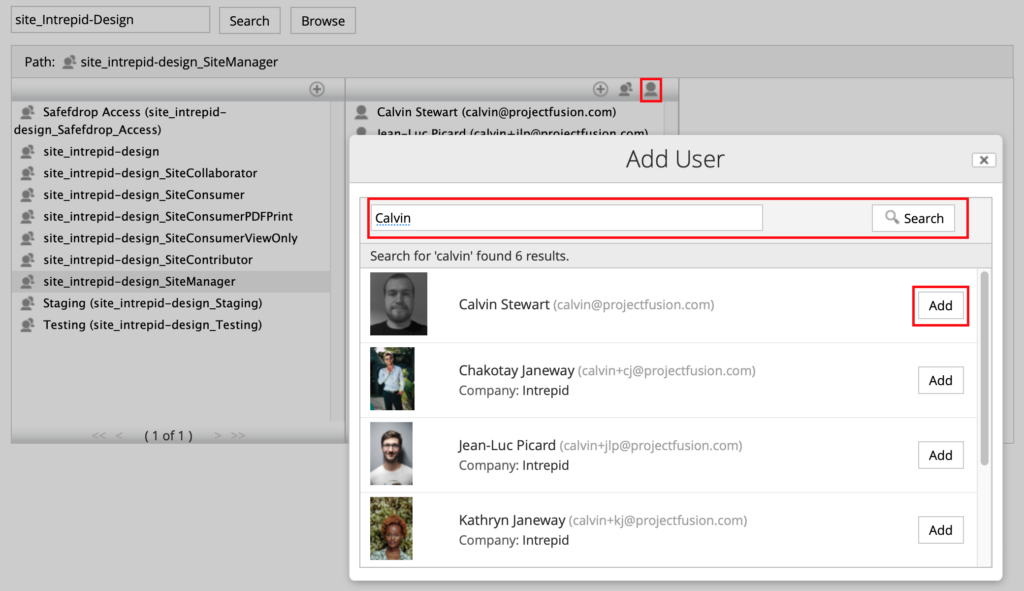Click the user icon next to Calvin Stewart in the column
The image size is (1024, 591).
click(362, 113)
